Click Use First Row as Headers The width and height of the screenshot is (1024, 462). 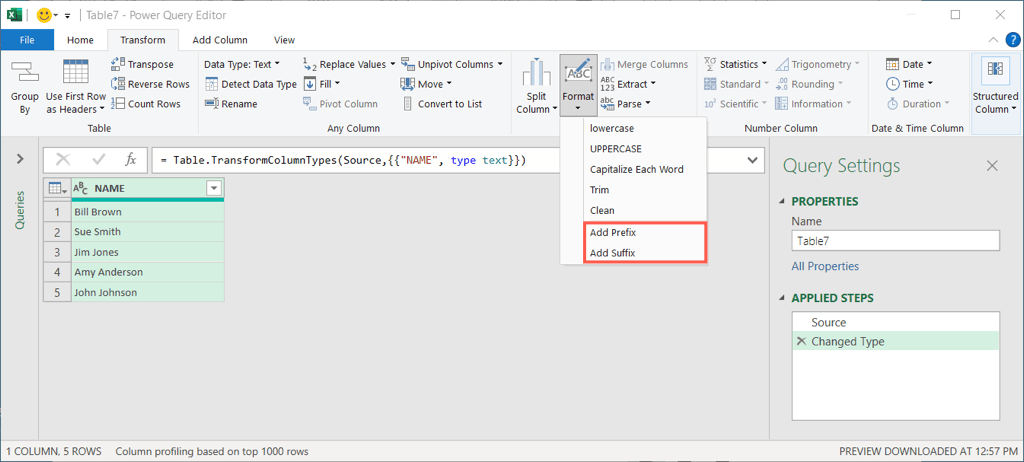(x=76, y=88)
